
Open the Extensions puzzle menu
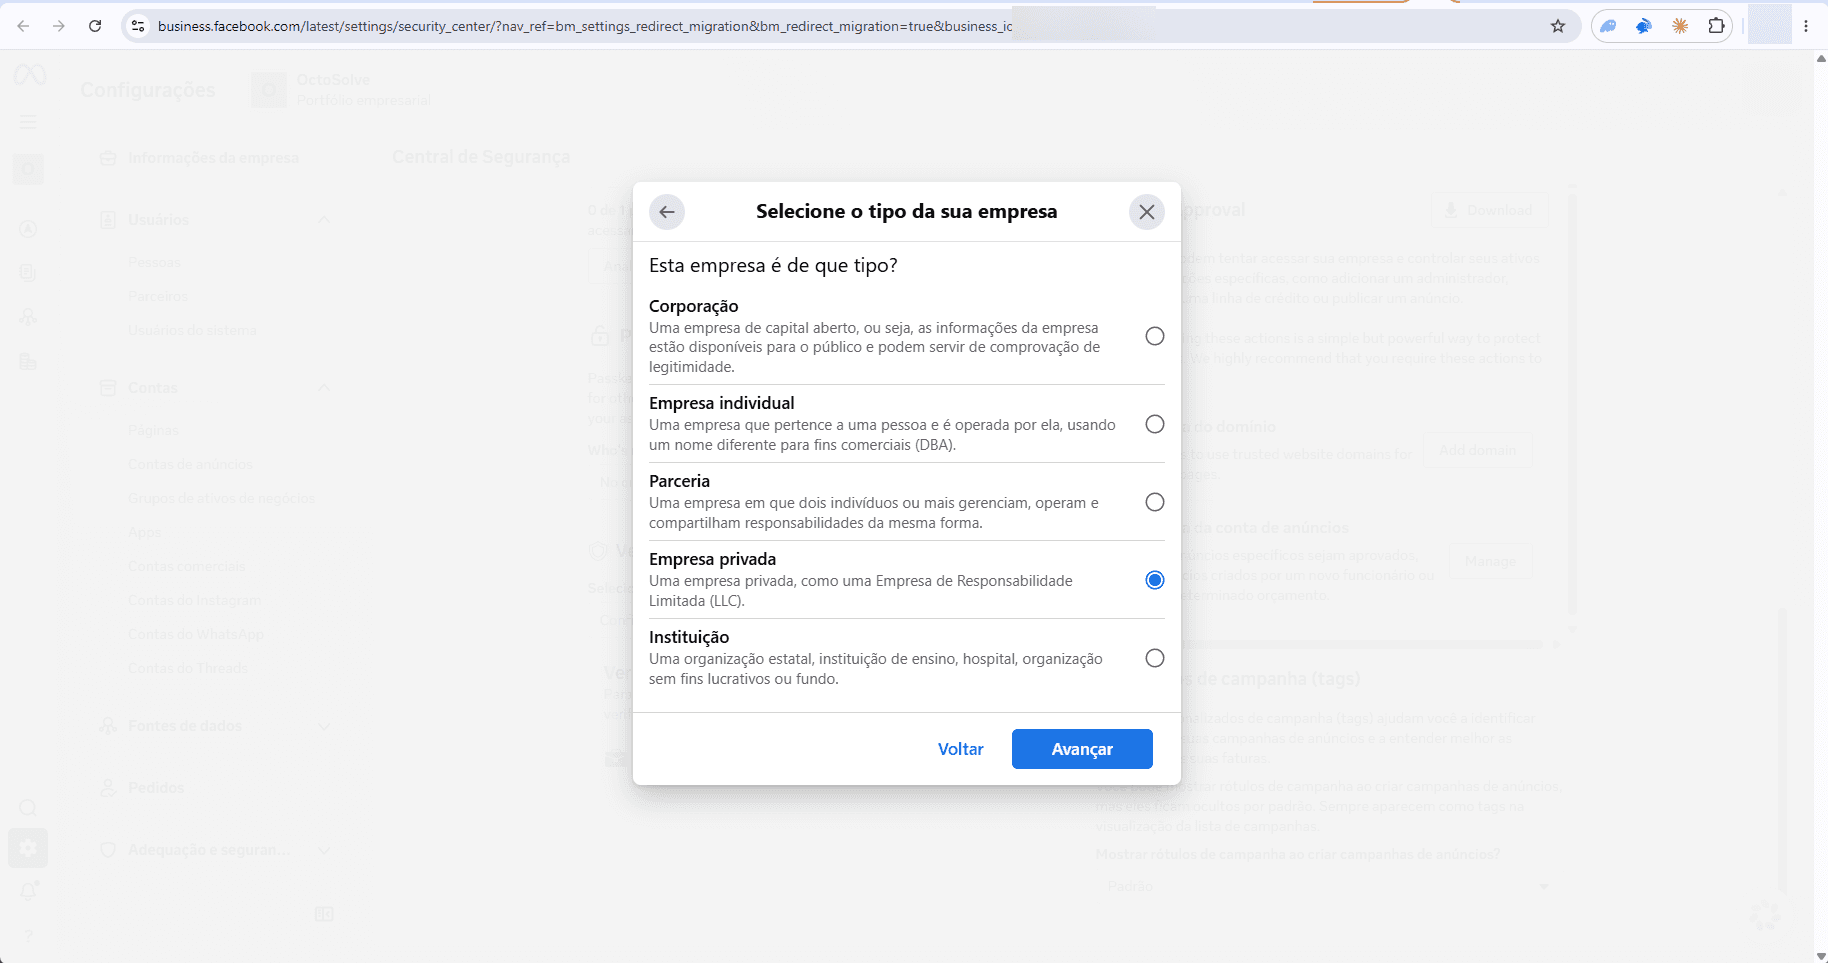(x=1716, y=26)
